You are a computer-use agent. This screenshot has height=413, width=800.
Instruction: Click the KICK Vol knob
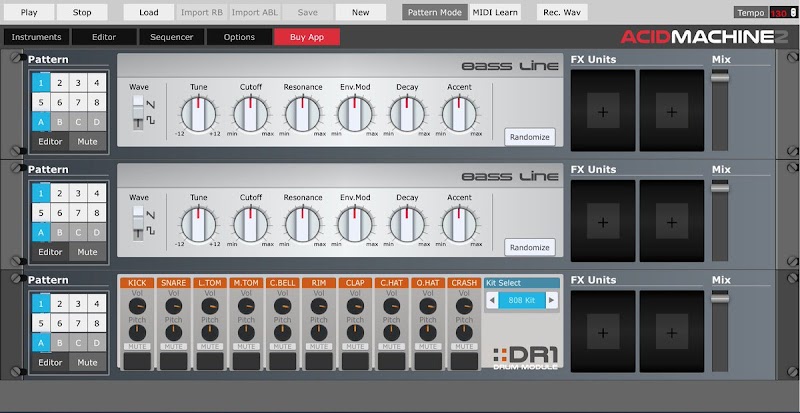[x=137, y=306]
